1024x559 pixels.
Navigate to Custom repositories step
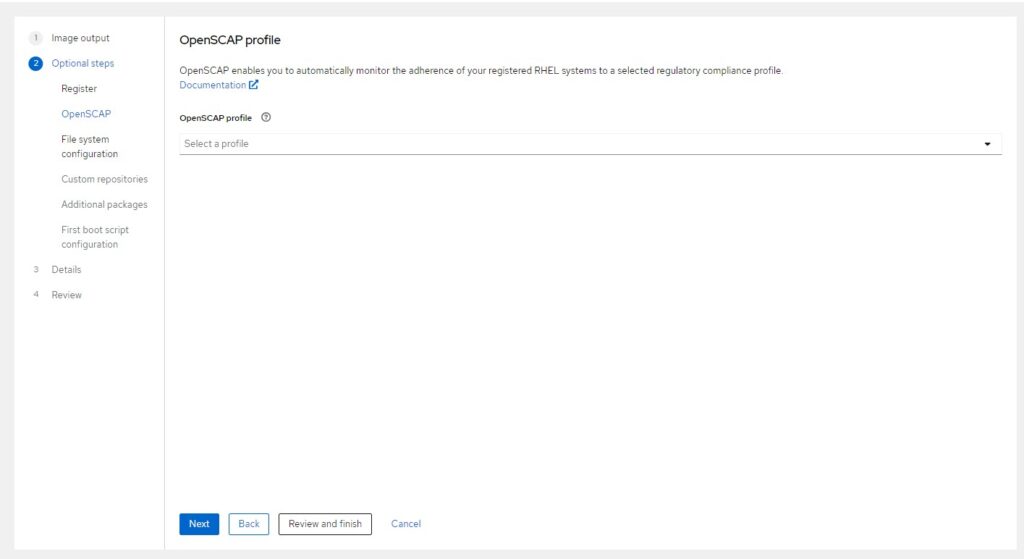point(104,179)
